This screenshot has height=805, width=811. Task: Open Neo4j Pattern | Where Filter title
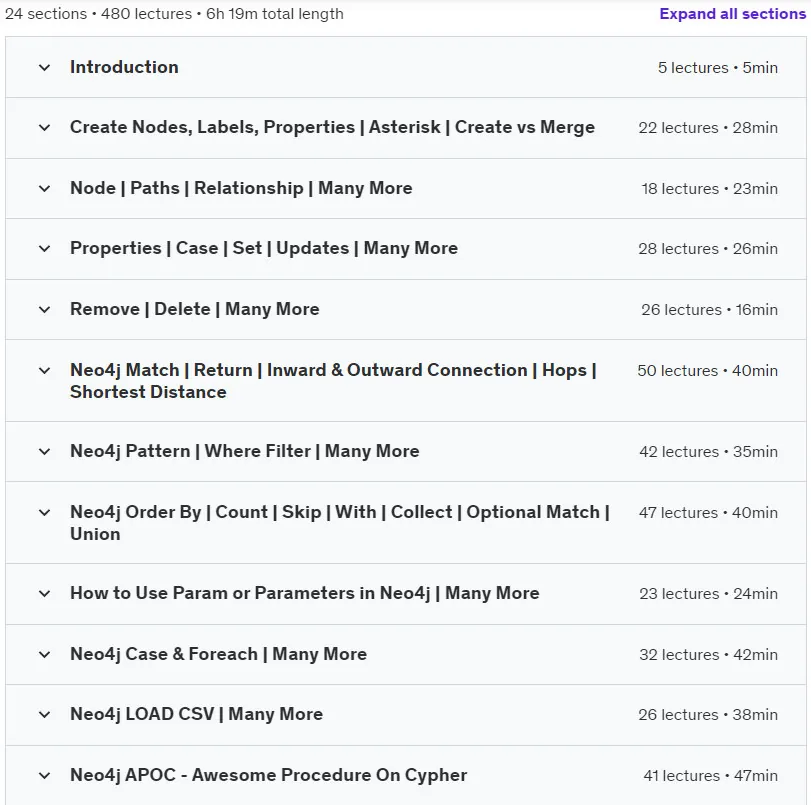click(245, 451)
